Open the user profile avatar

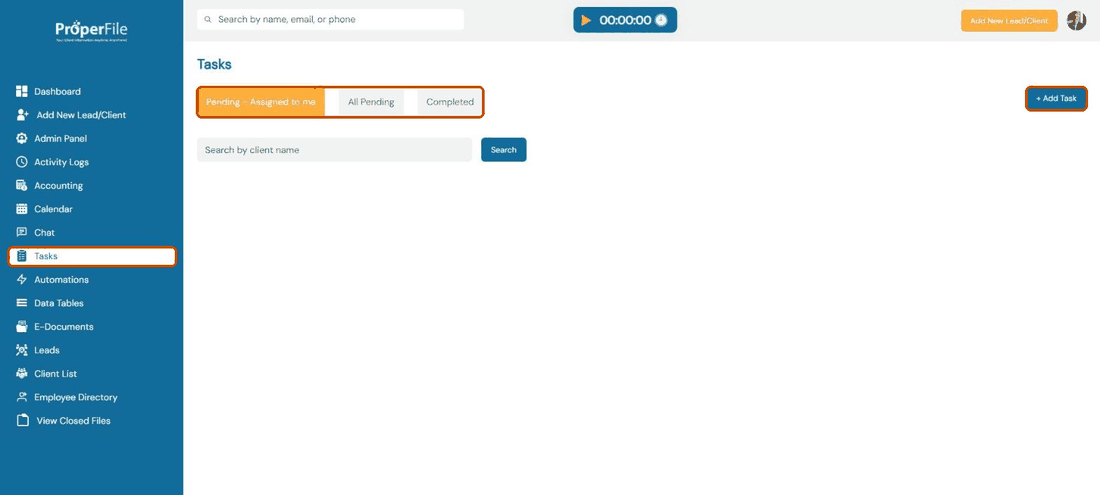1076,20
